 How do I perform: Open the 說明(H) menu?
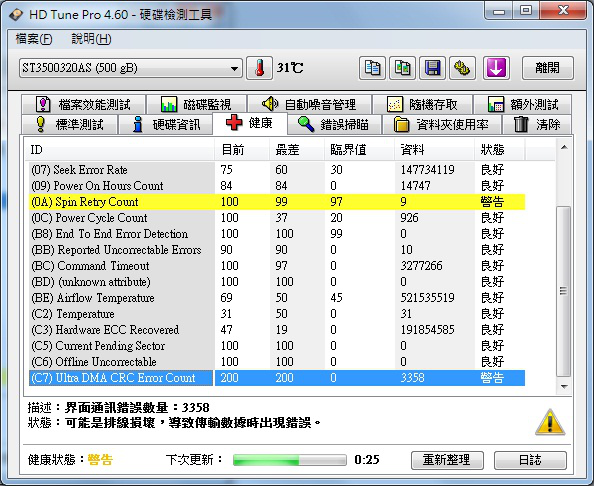(x=91, y=39)
